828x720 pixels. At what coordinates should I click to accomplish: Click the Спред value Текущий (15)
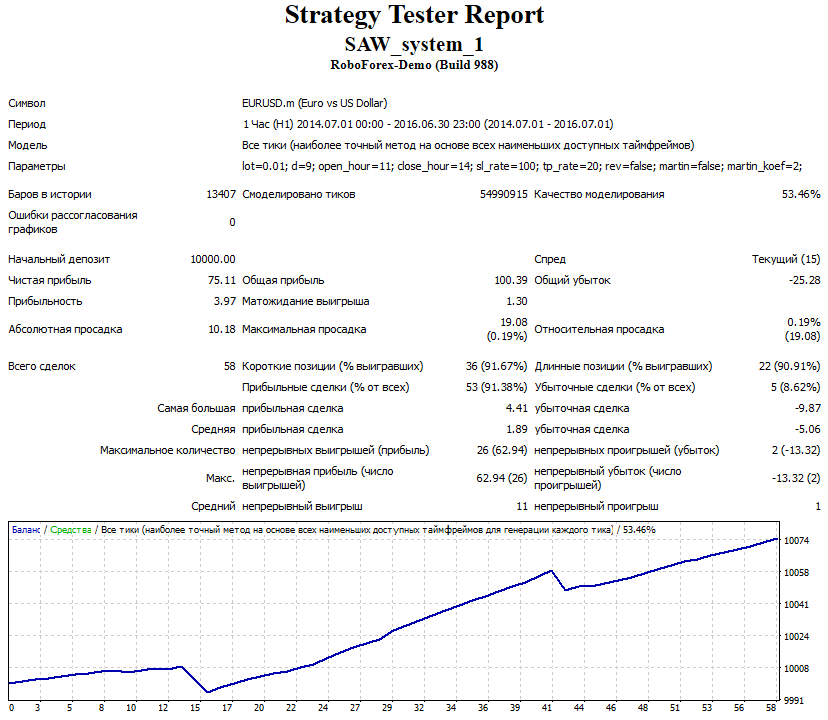[789, 258]
